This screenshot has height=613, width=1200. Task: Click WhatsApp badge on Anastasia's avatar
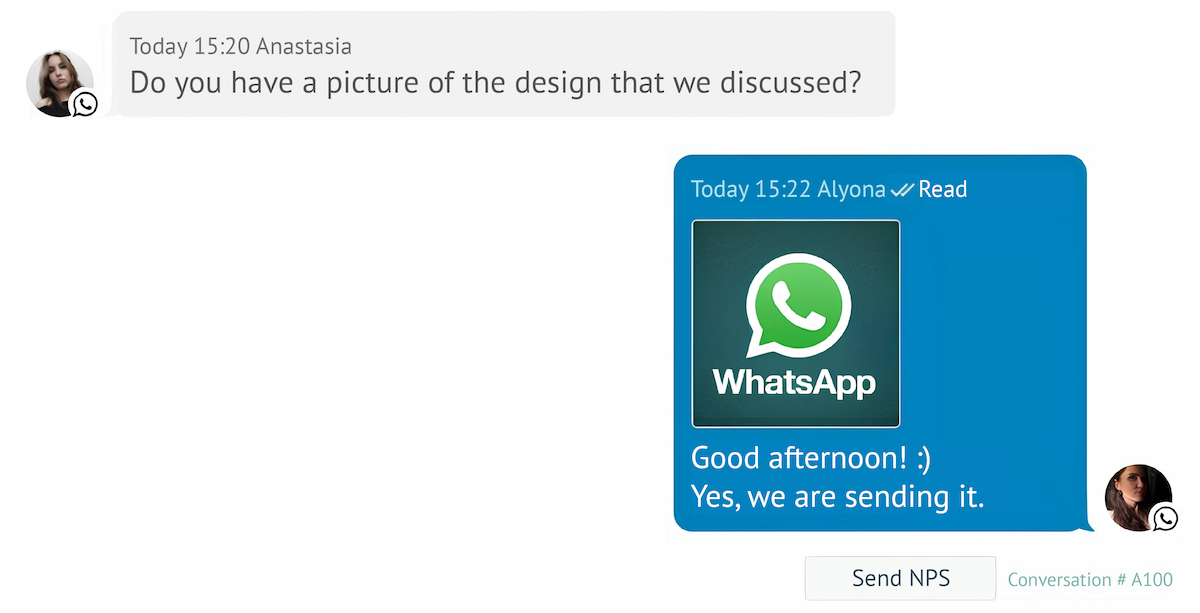(x=85, y=103)
